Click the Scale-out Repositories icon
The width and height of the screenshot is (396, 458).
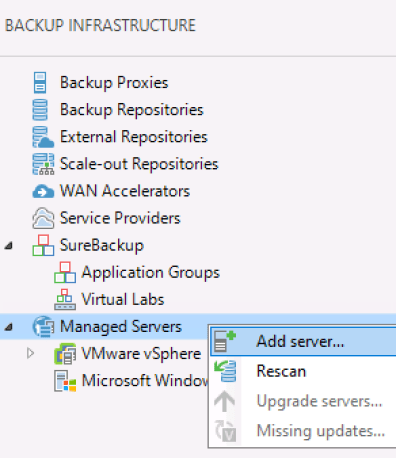[43, 164]
